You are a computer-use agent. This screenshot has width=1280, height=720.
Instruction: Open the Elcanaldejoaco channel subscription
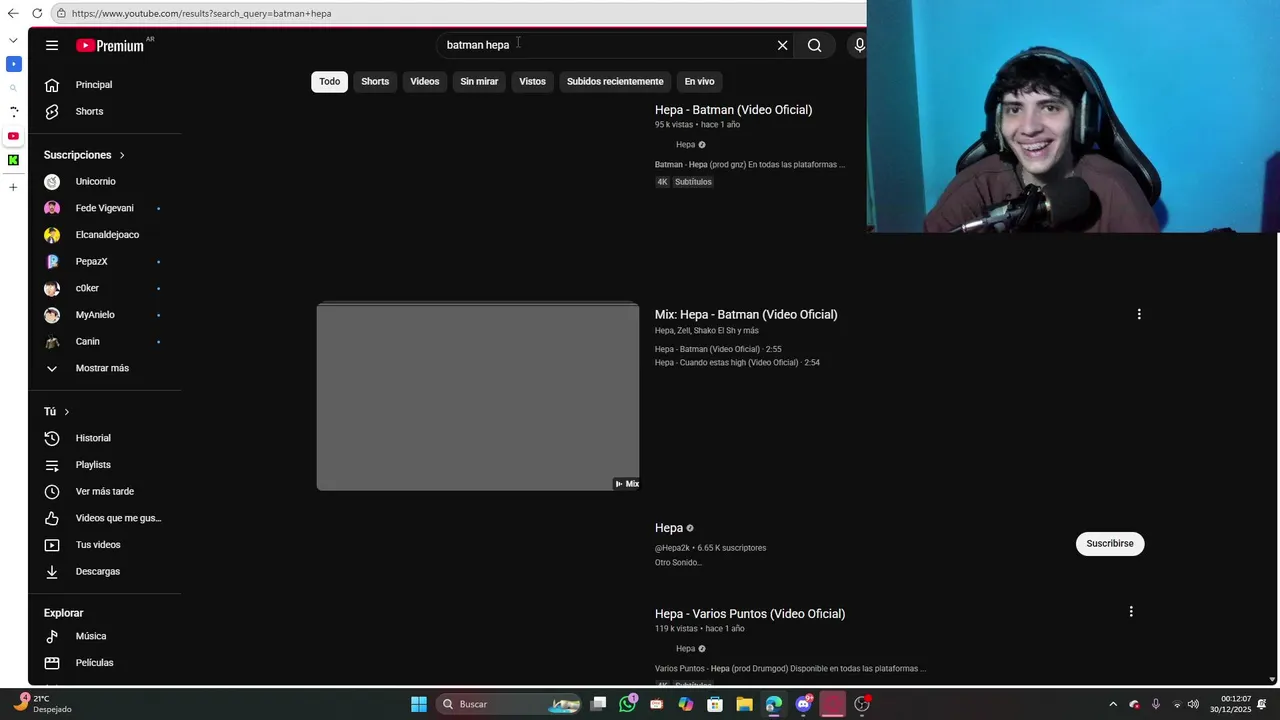pos(105,235)
